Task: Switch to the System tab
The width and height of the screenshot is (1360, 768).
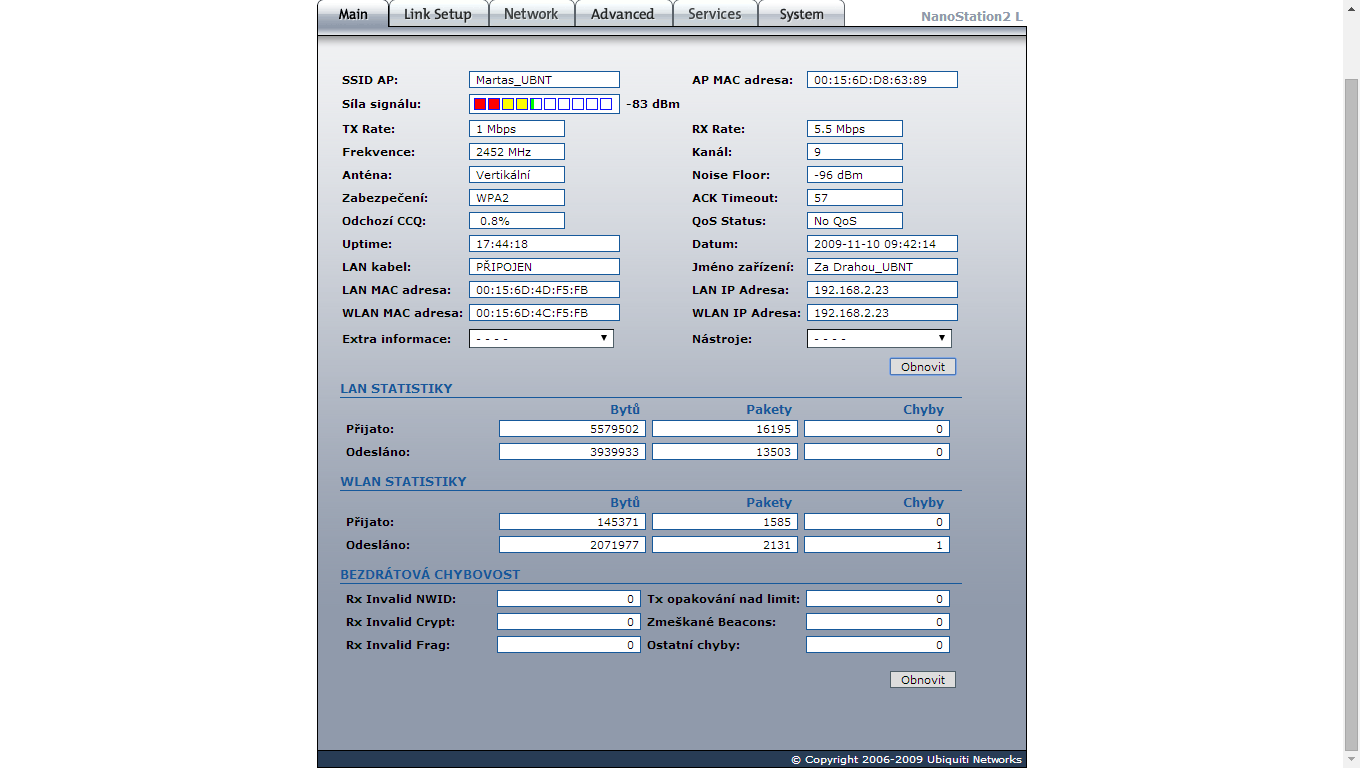Action: (x=801, y=14)
